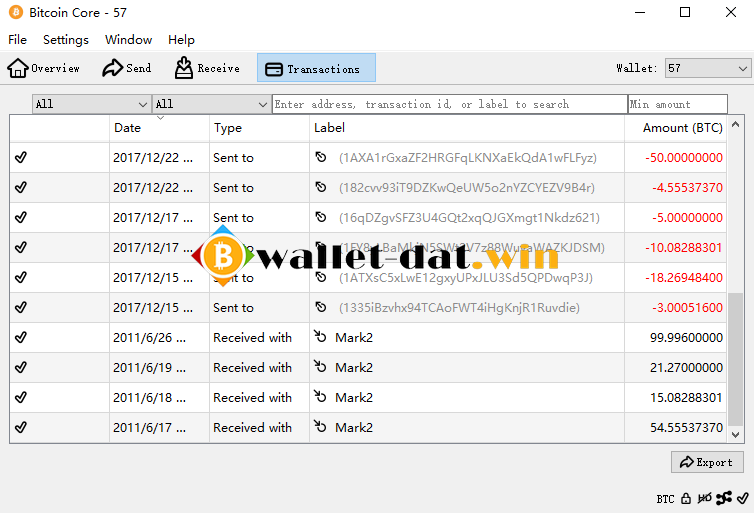Viewport: 754px width, 513px height.
Task: Click the address or label search field
Action: pyautogui.click(x=450, y=104)
